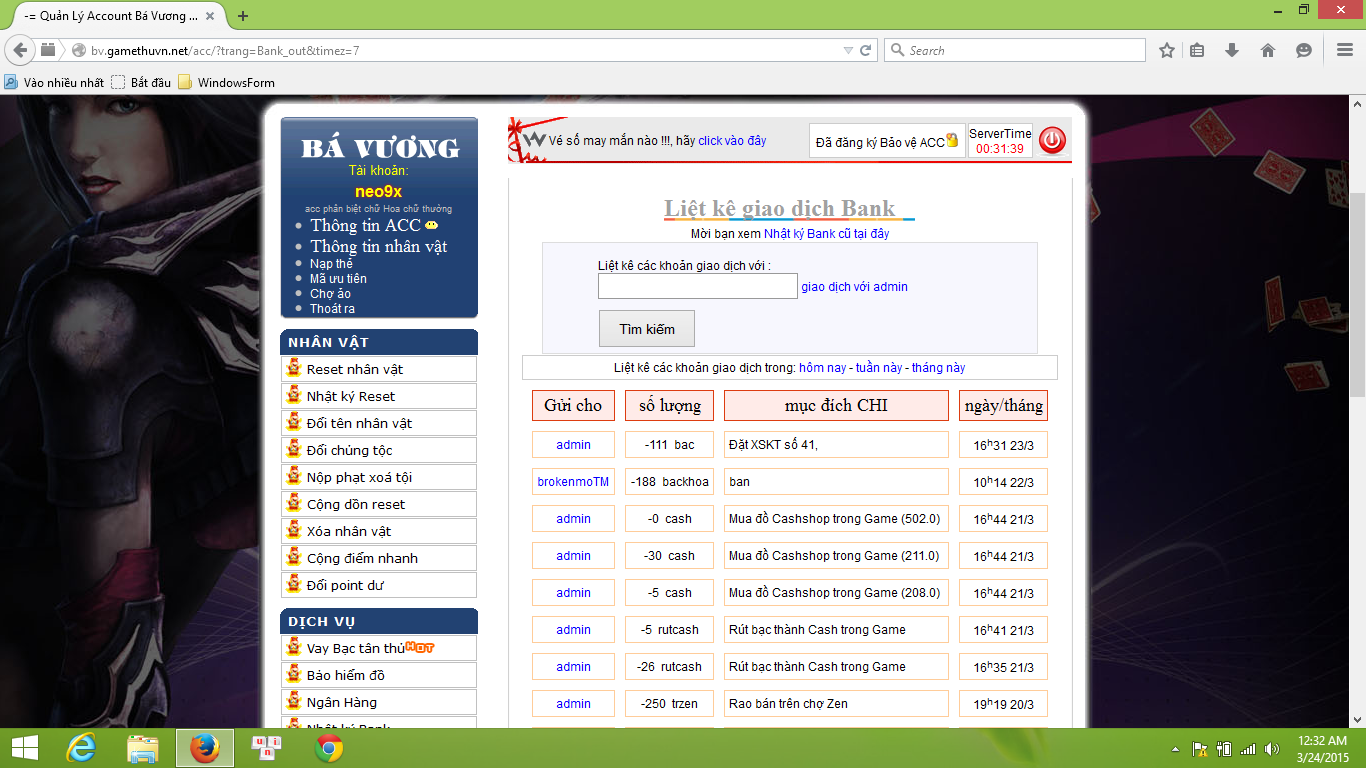Open WindowsForm bookmark folder
Viewport: 1366px width, 768px height.
[227, 82]
